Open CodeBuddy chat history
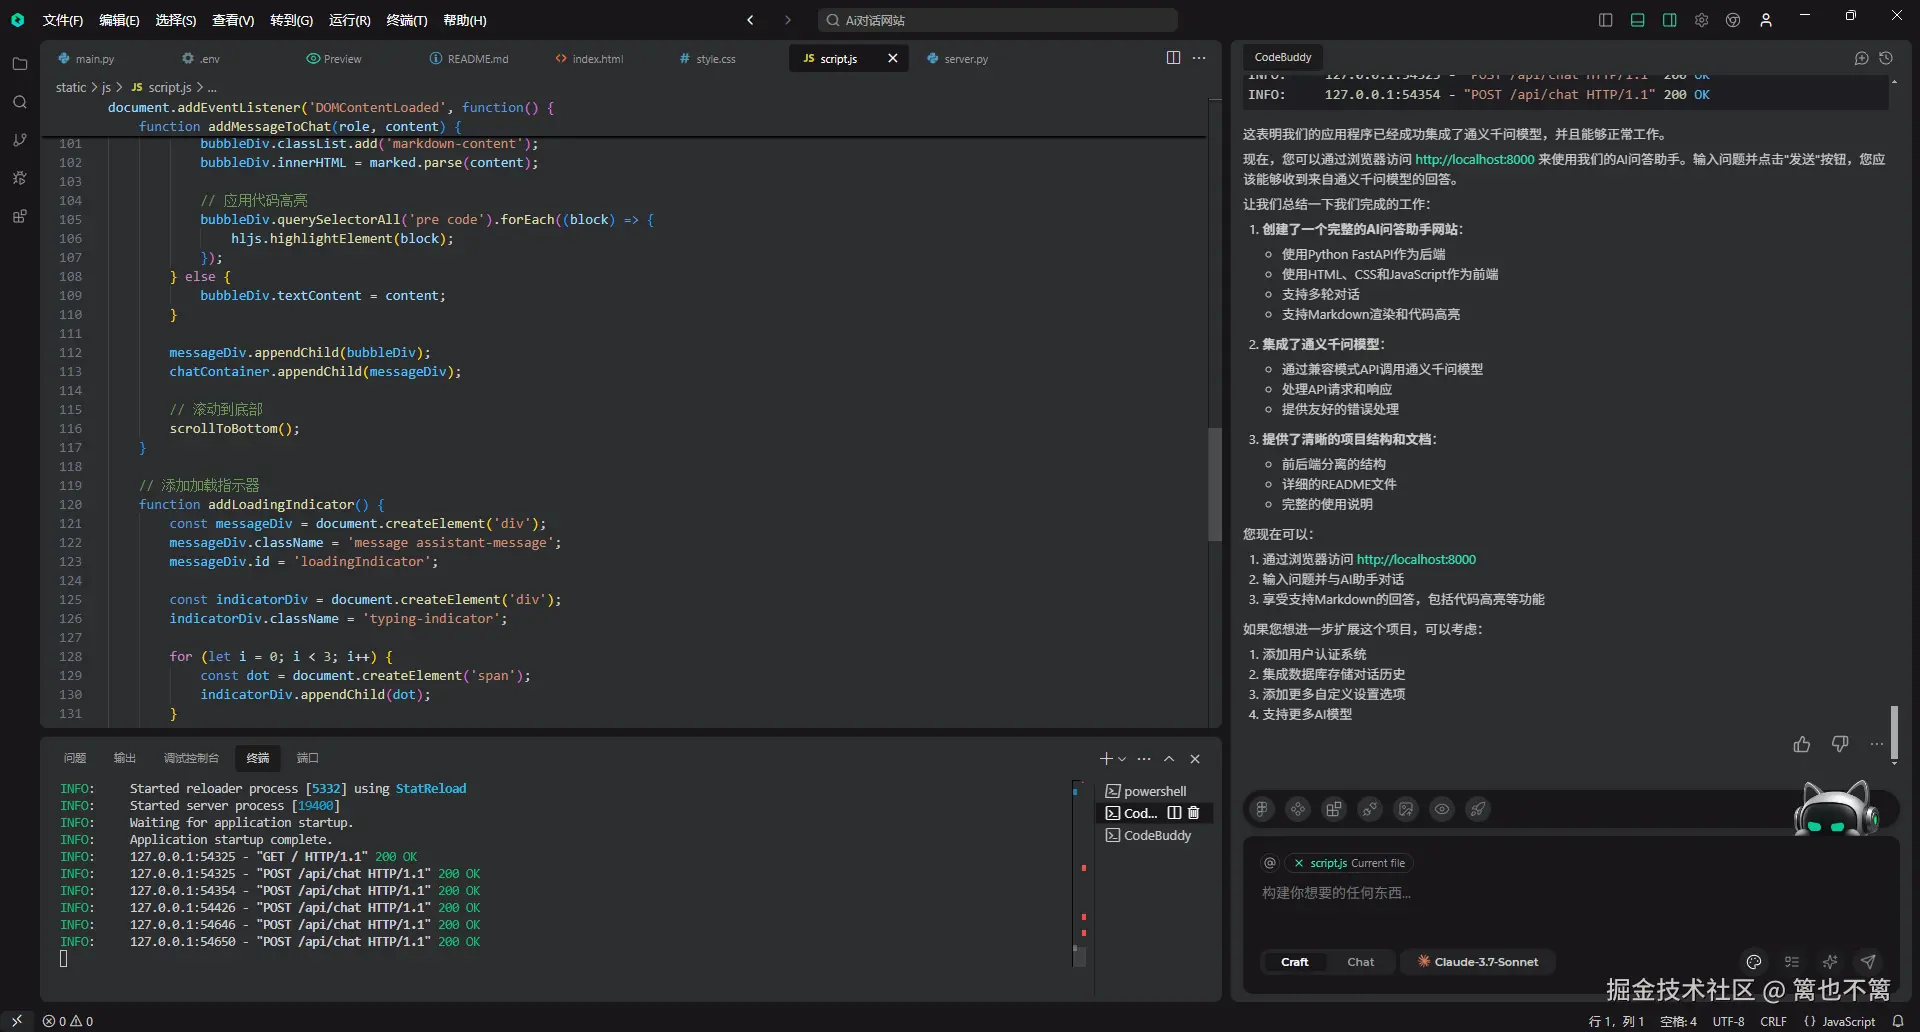 (1886, 58)
